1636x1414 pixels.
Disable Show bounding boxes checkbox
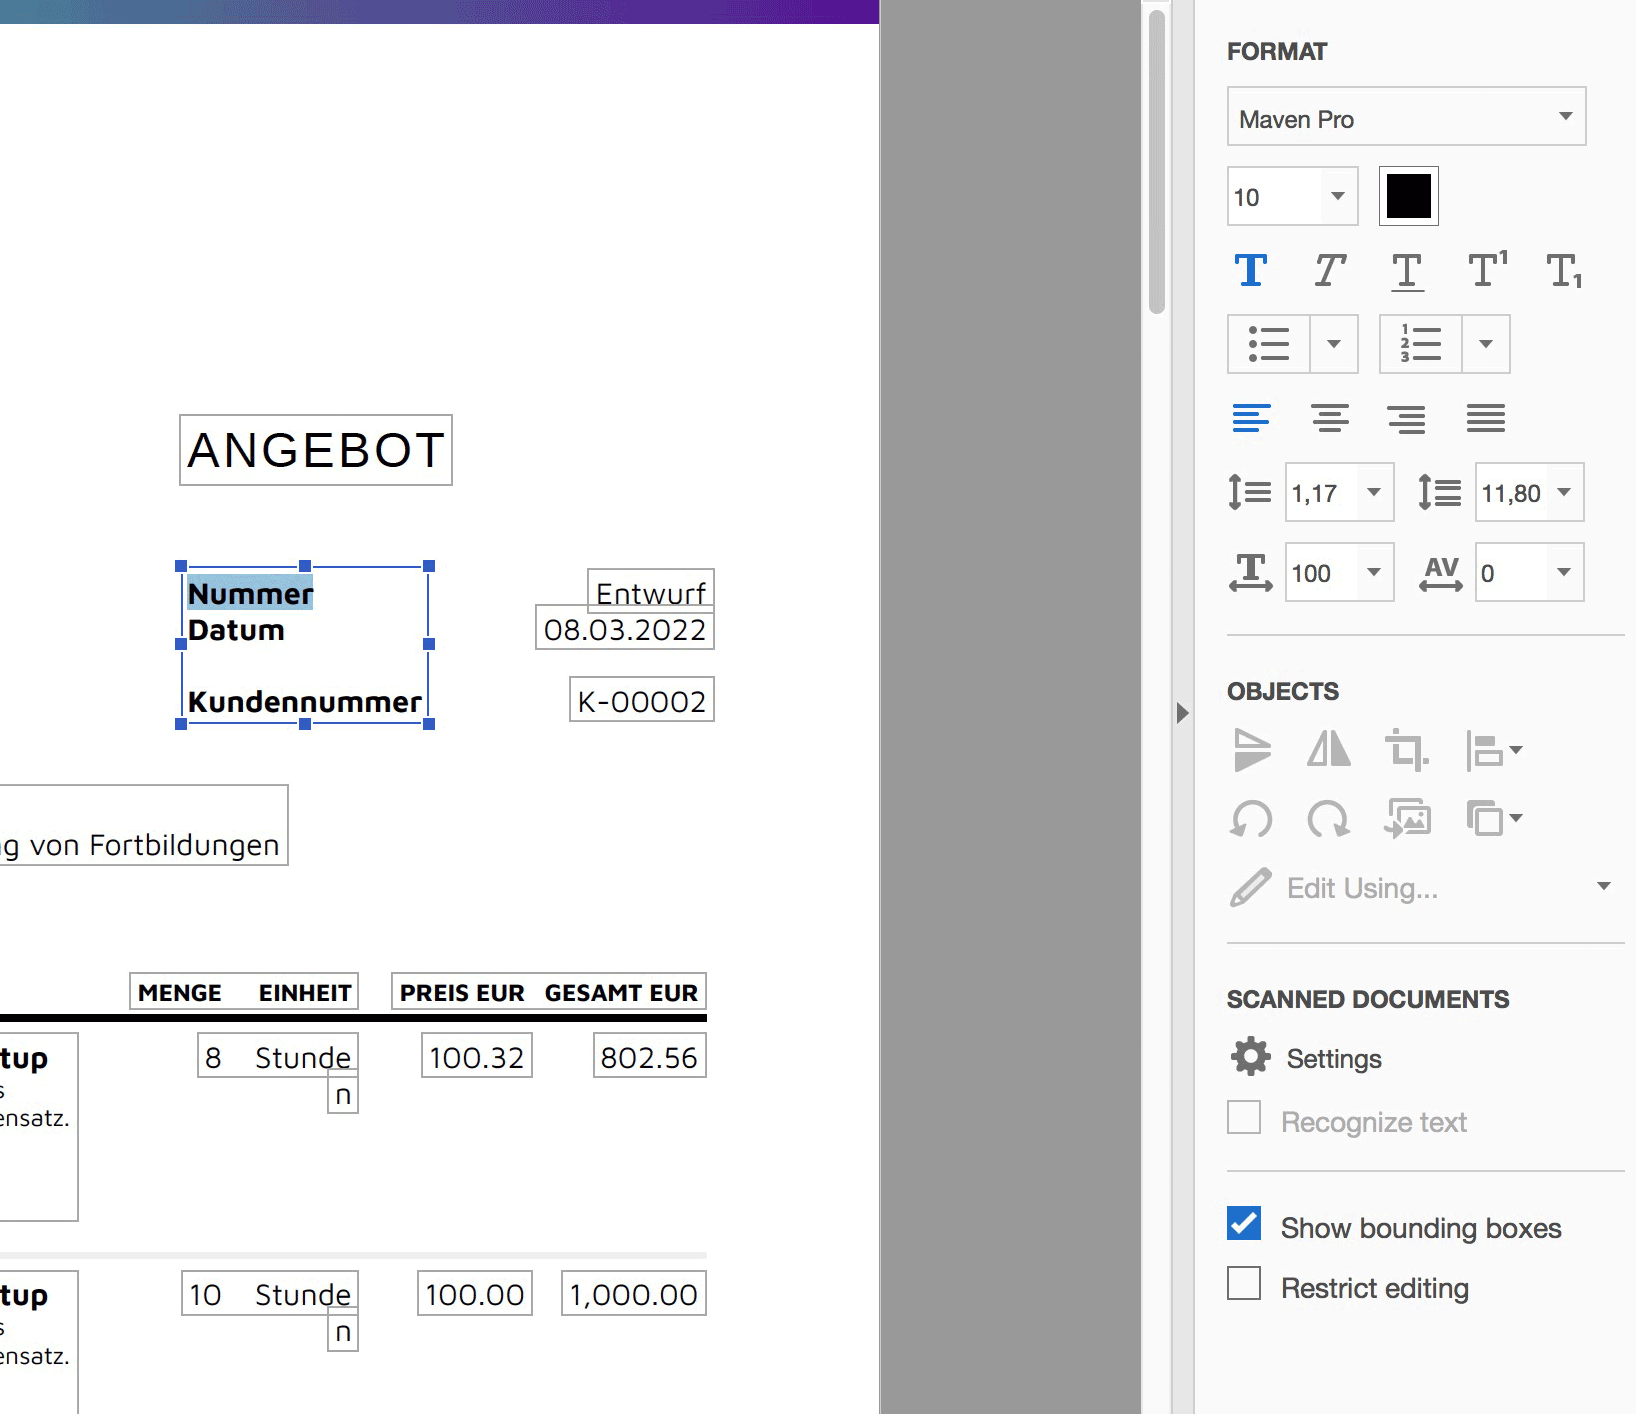(x=1244, y=1223)
